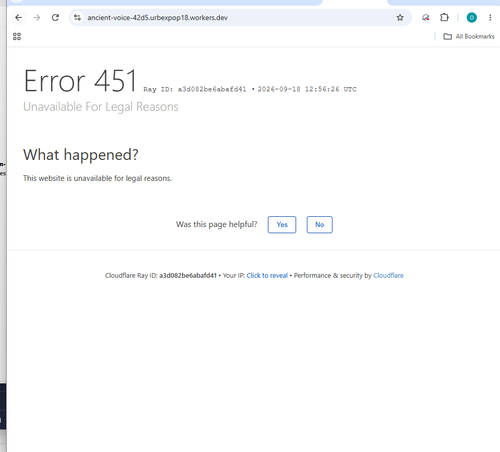Click the browser forward arrow
Screen dimensions: 500x452
pyautogui.click(x=37, y=18)
